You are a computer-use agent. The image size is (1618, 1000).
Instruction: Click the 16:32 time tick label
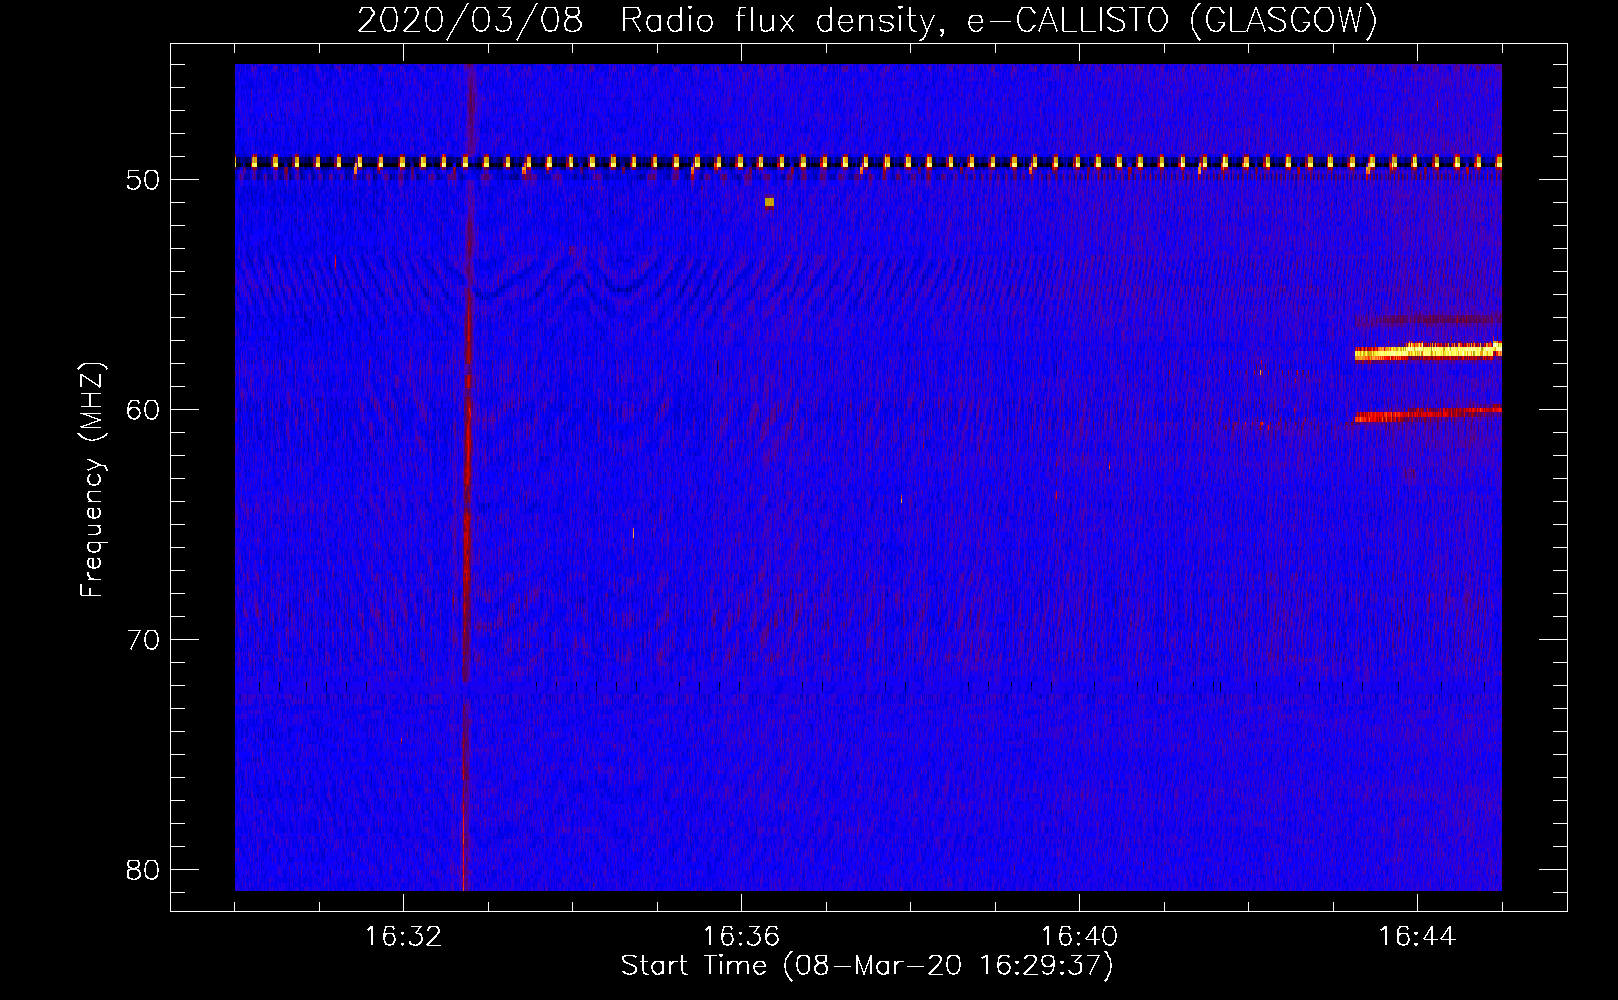pyautogui.click(x=403, y=937)
